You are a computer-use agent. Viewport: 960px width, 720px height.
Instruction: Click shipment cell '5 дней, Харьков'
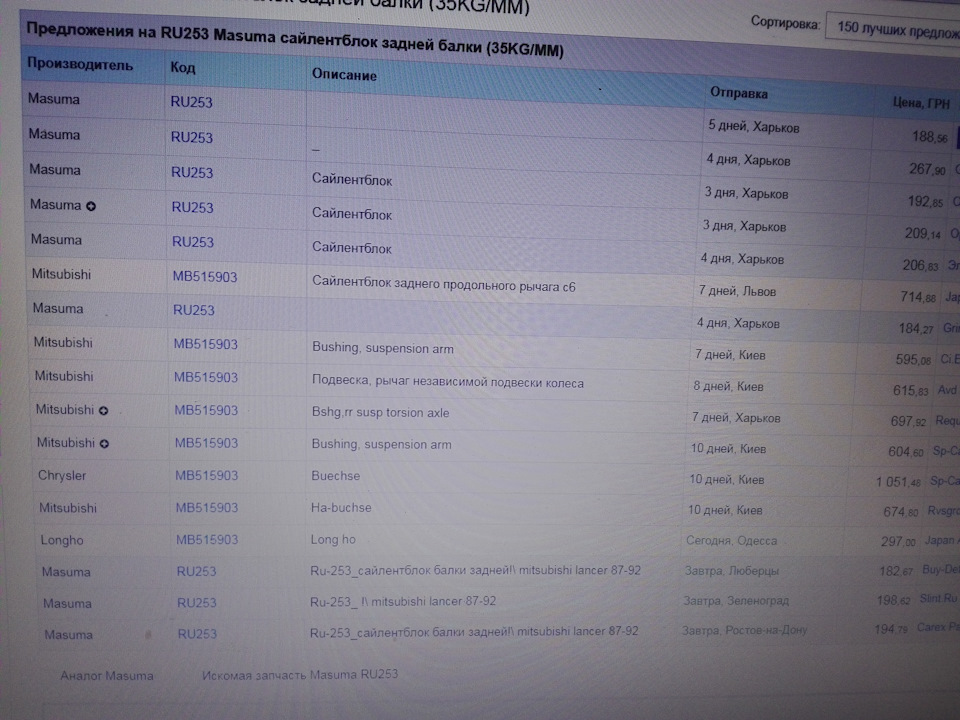(x=754, y=127)
